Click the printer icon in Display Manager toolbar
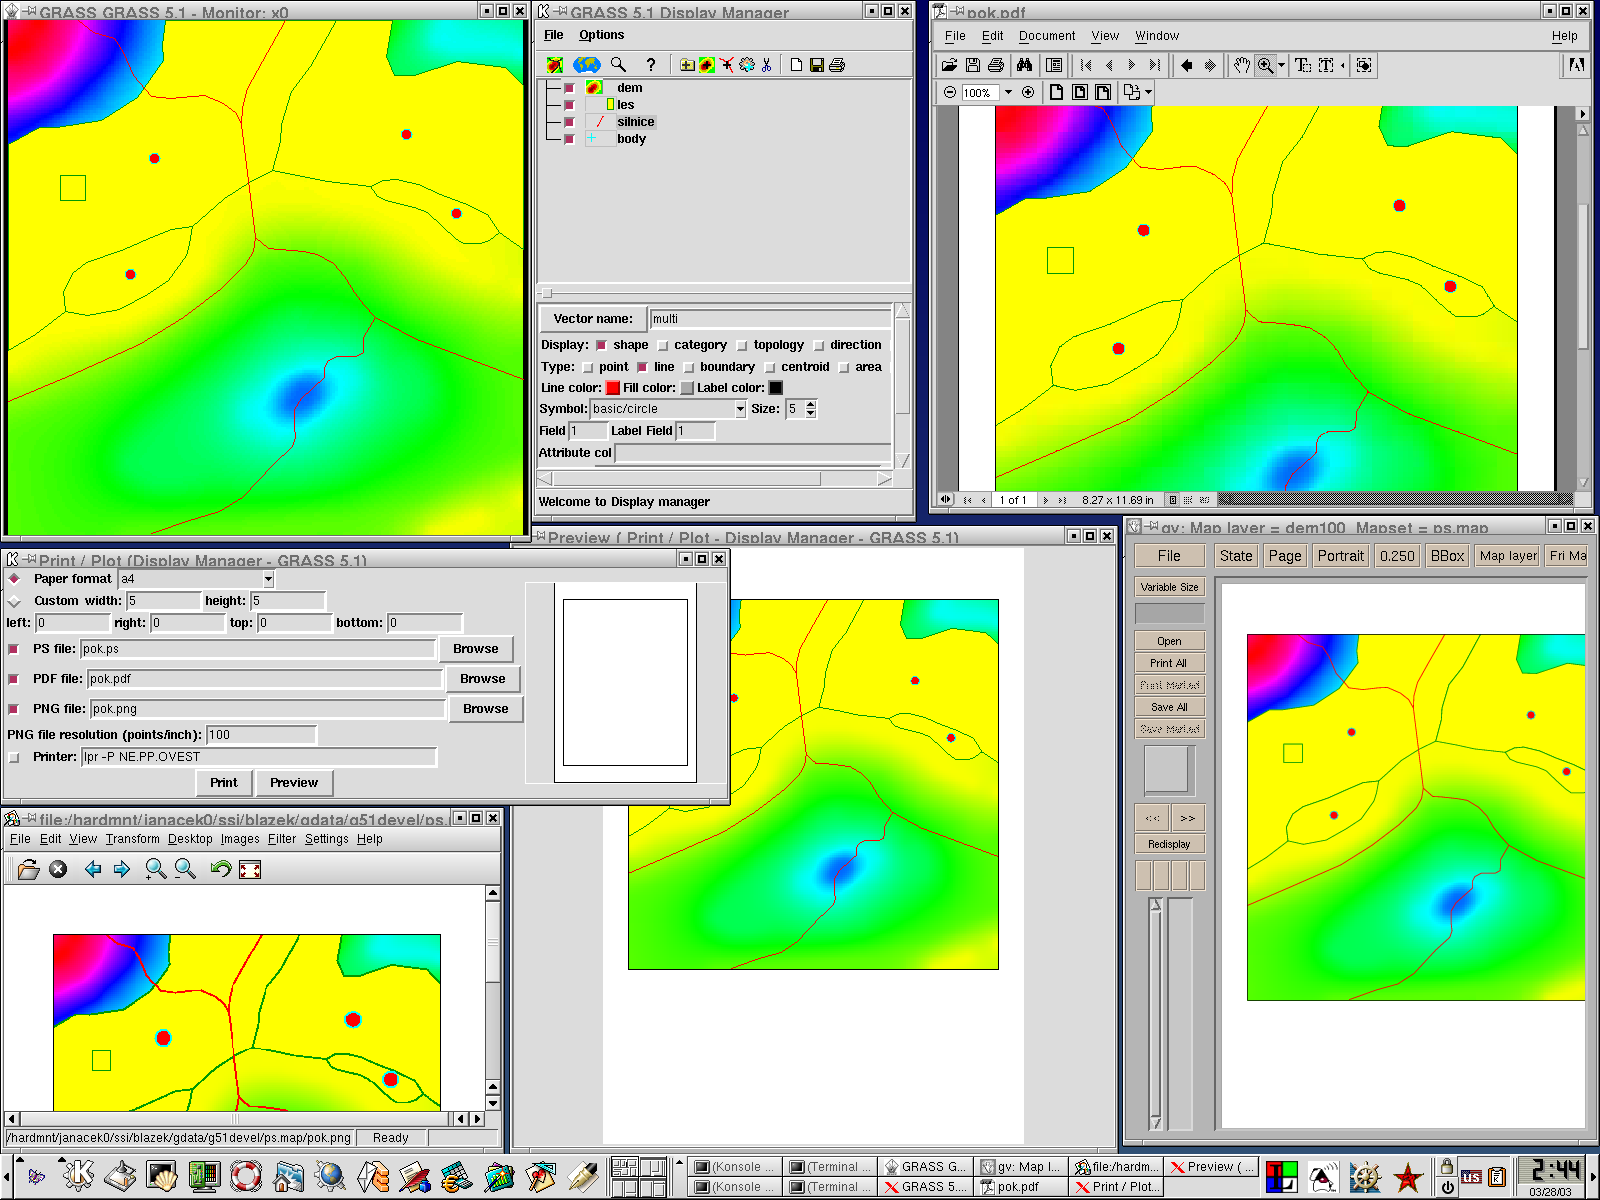Screen dimensions: 1600x1200 pos(838,65)
